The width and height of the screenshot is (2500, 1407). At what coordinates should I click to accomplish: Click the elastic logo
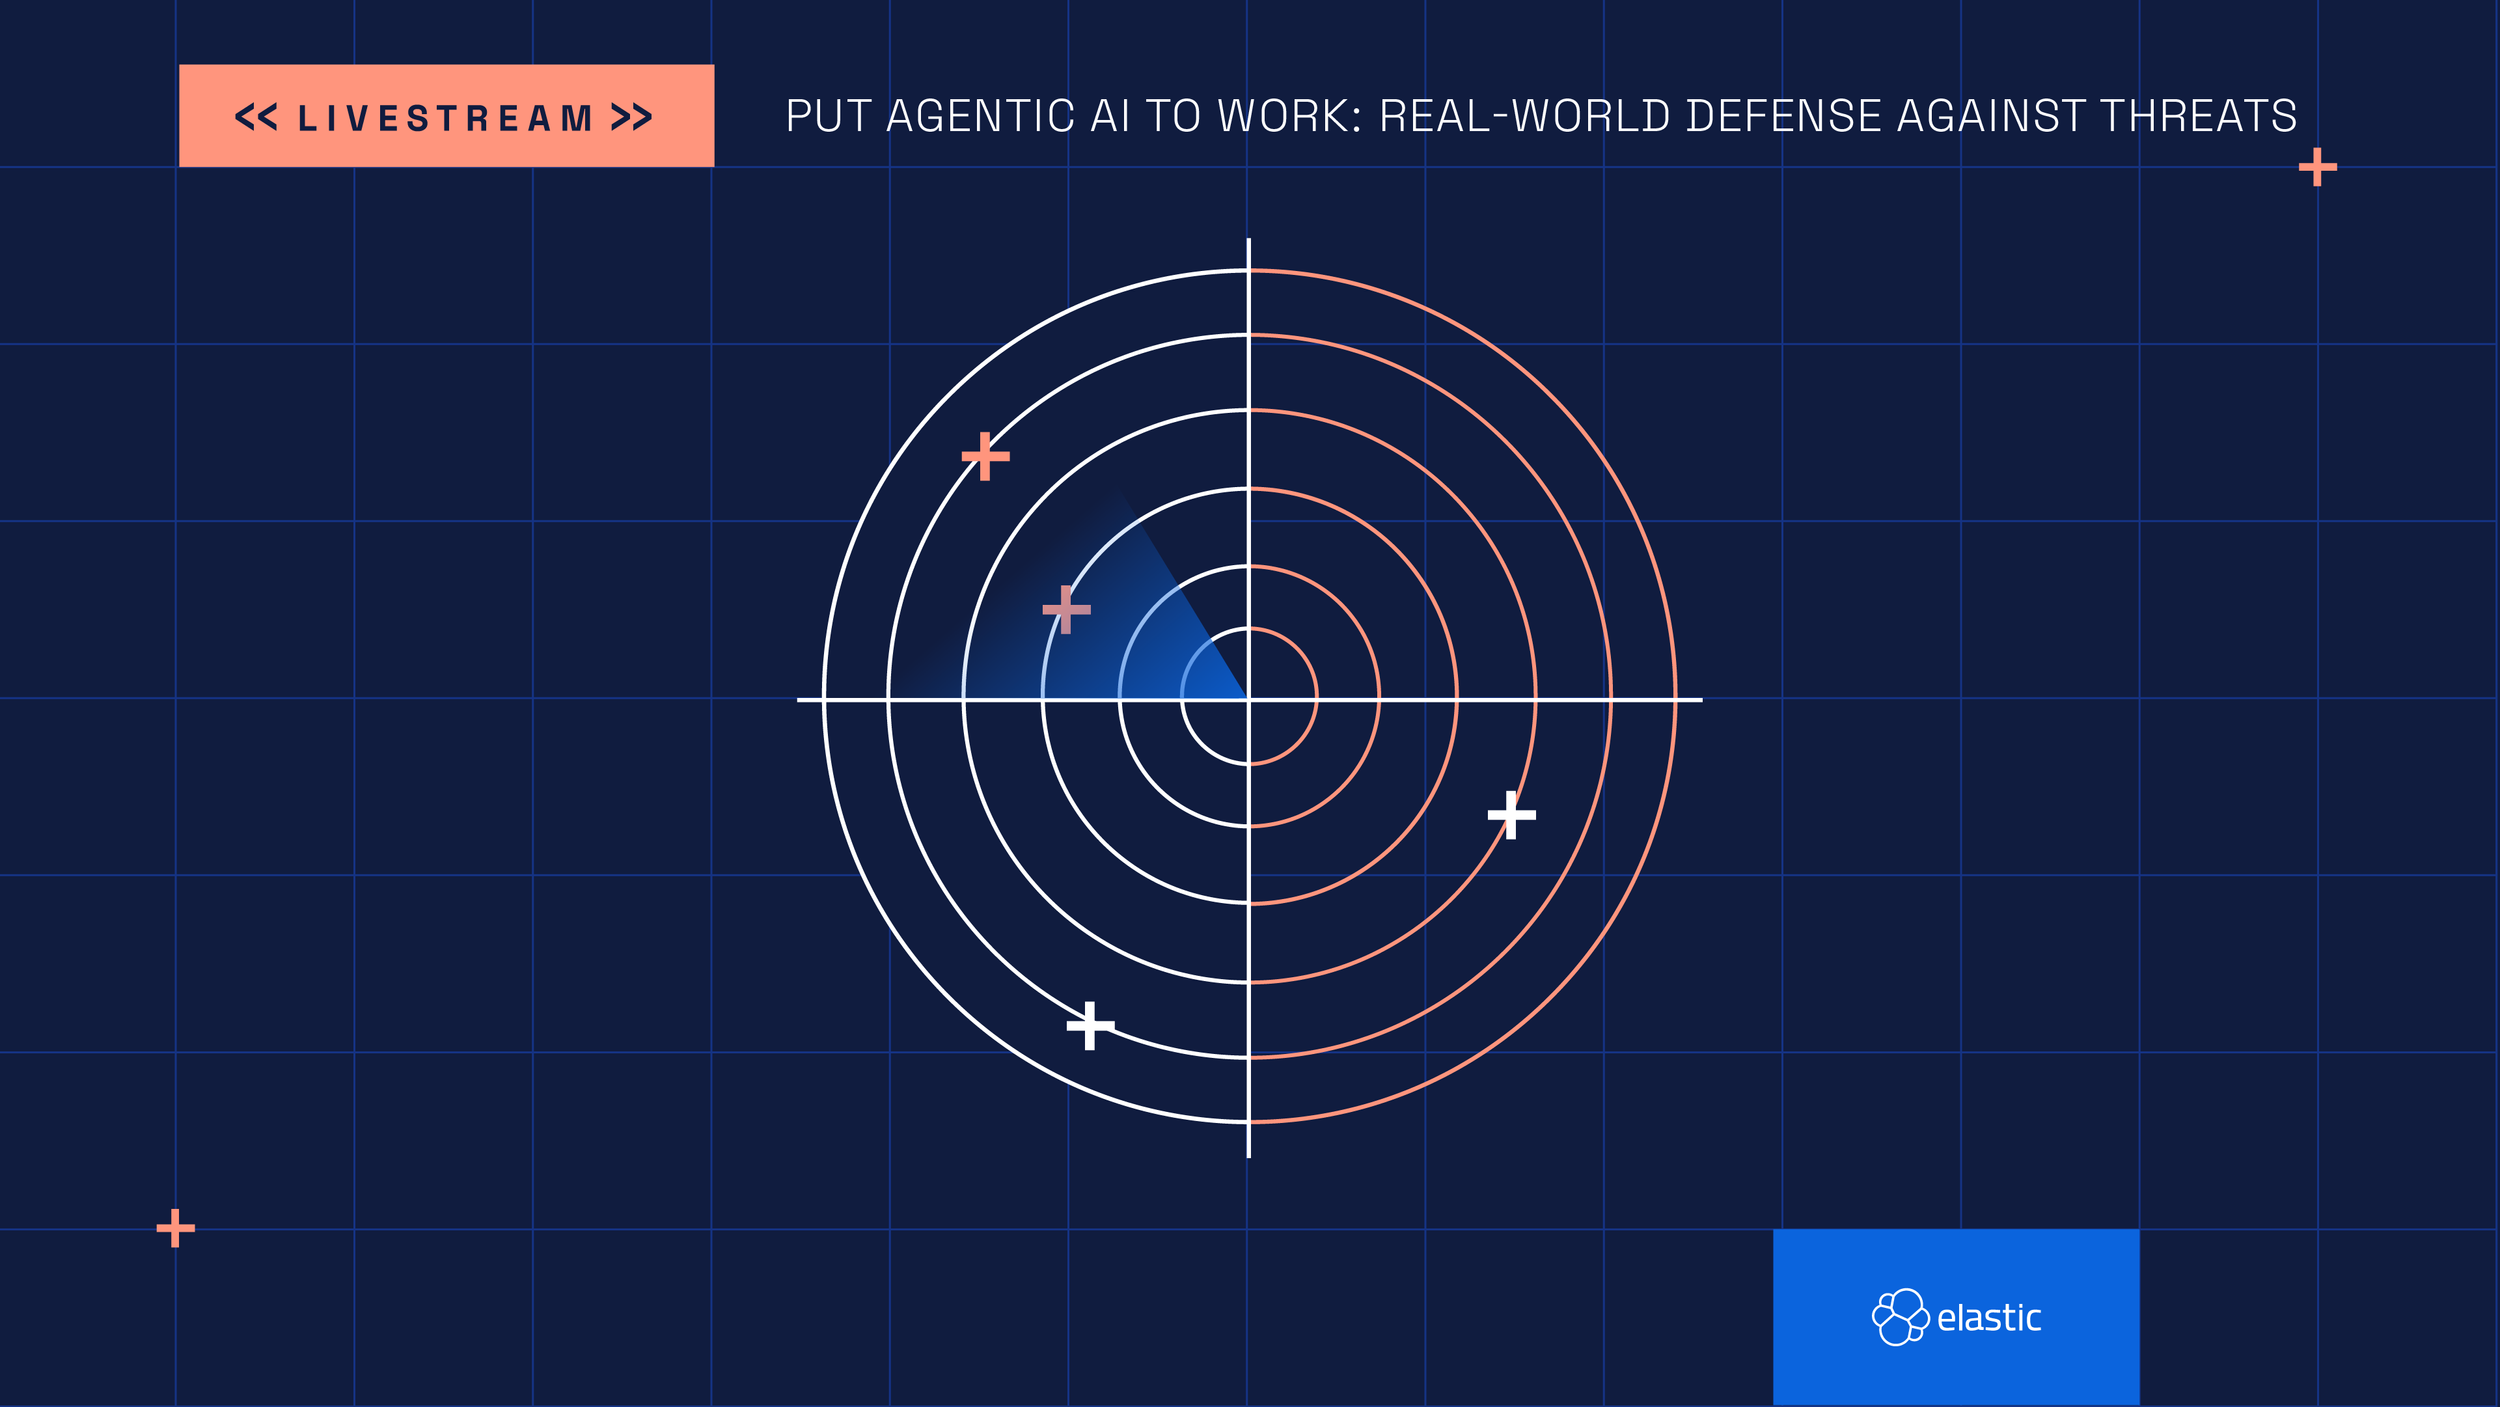tap(1956, 1317)
